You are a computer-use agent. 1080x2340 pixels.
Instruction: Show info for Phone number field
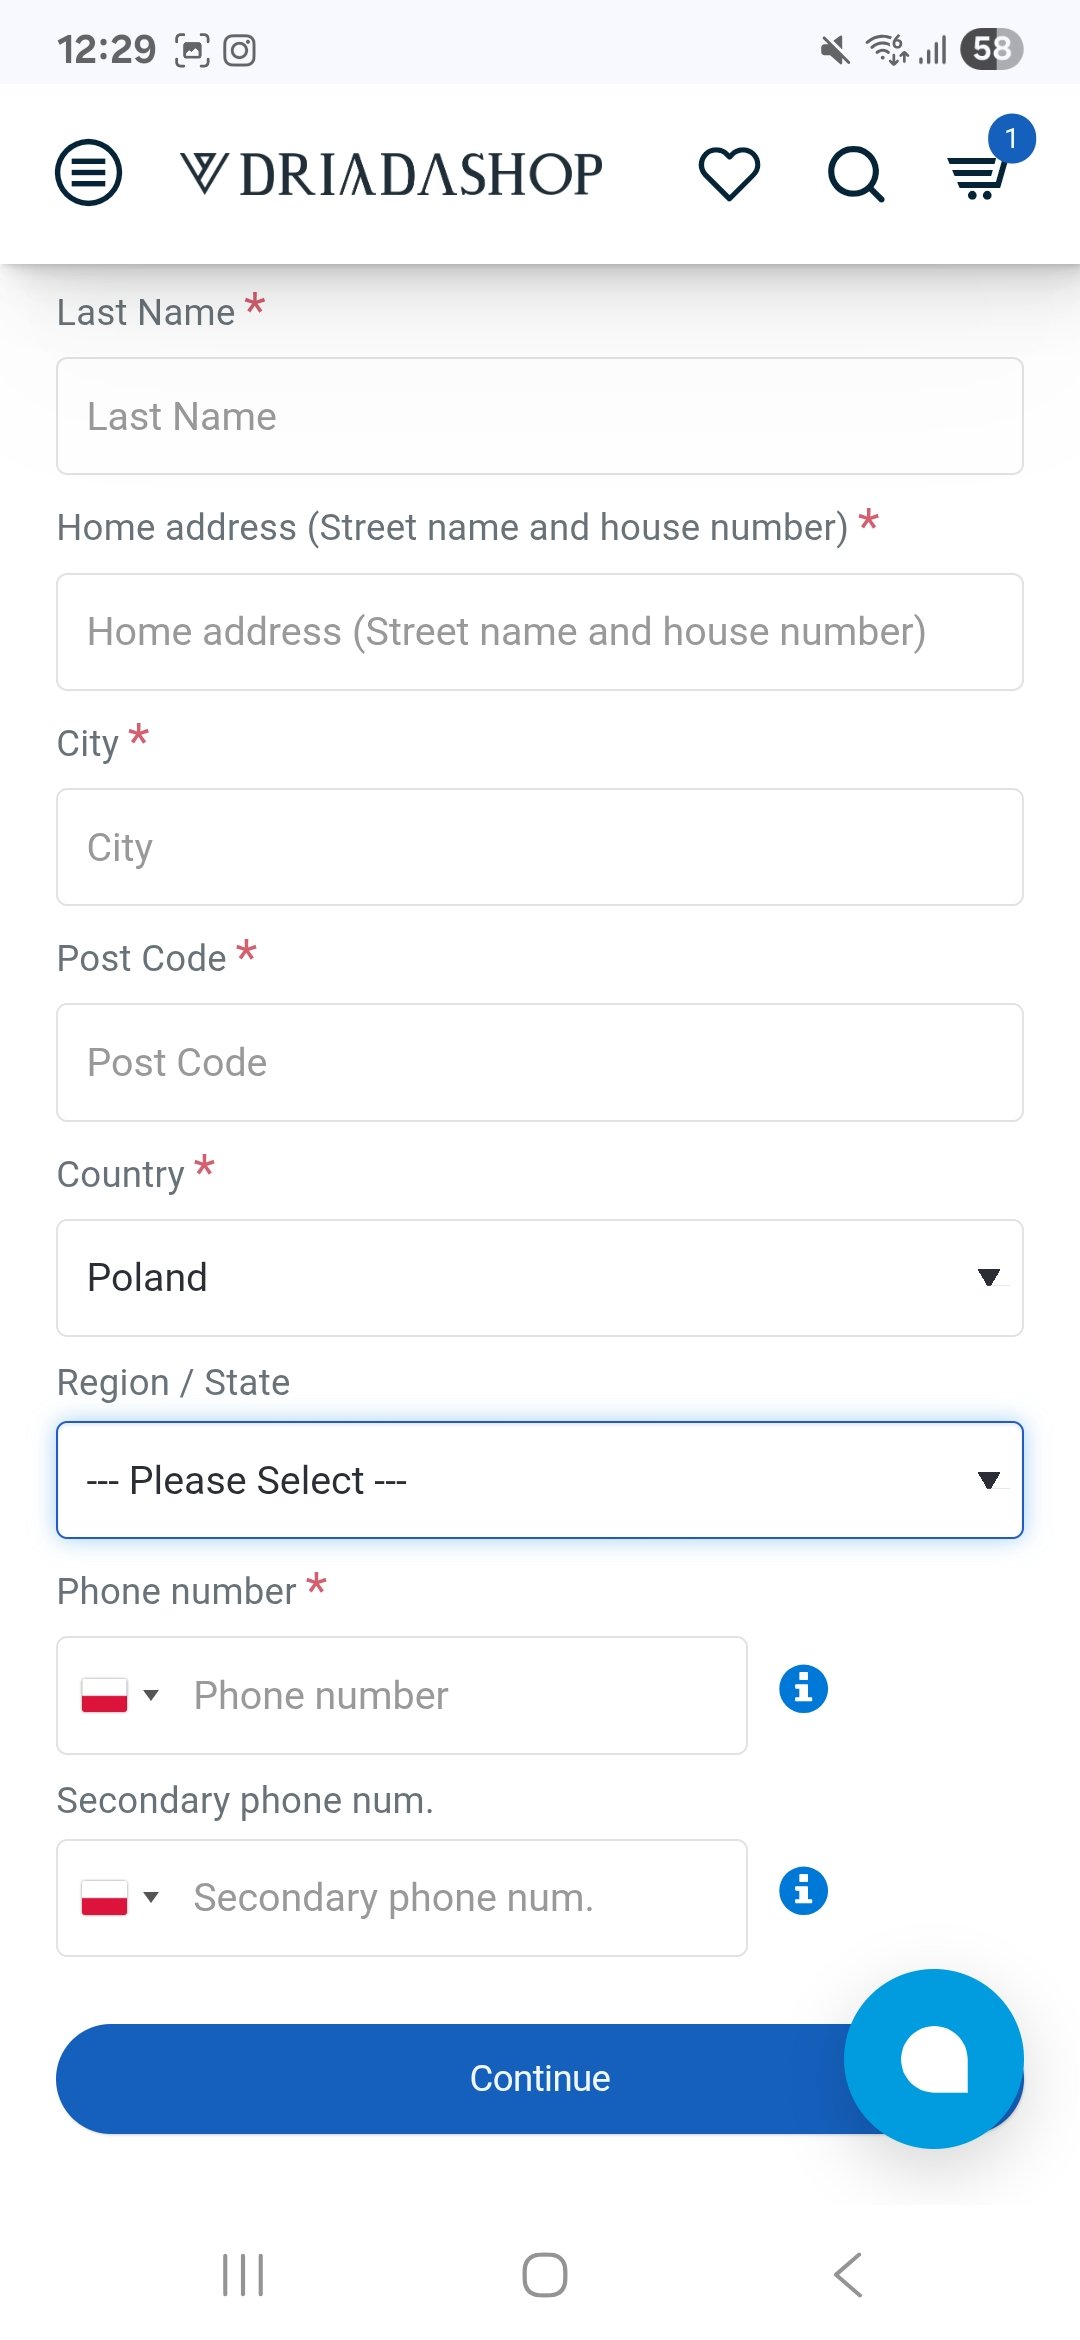pyautogui.click(x=803, y=1689)
